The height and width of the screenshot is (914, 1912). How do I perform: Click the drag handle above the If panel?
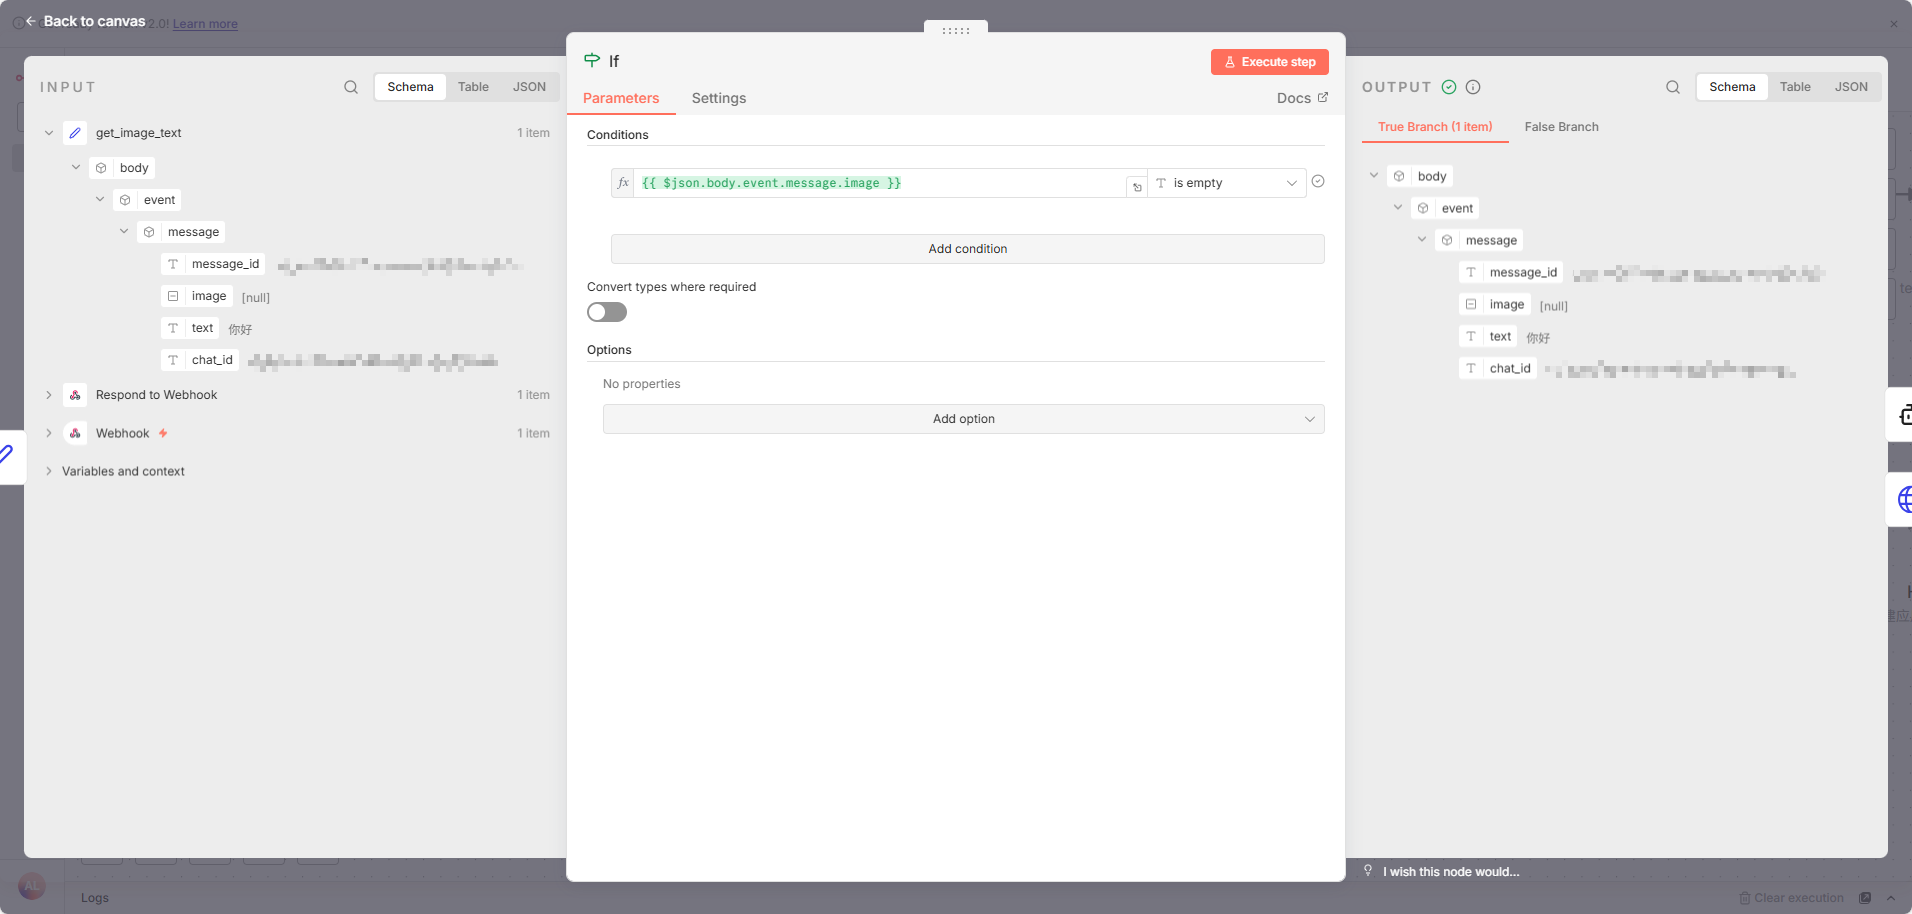click(x=955, y=30)
